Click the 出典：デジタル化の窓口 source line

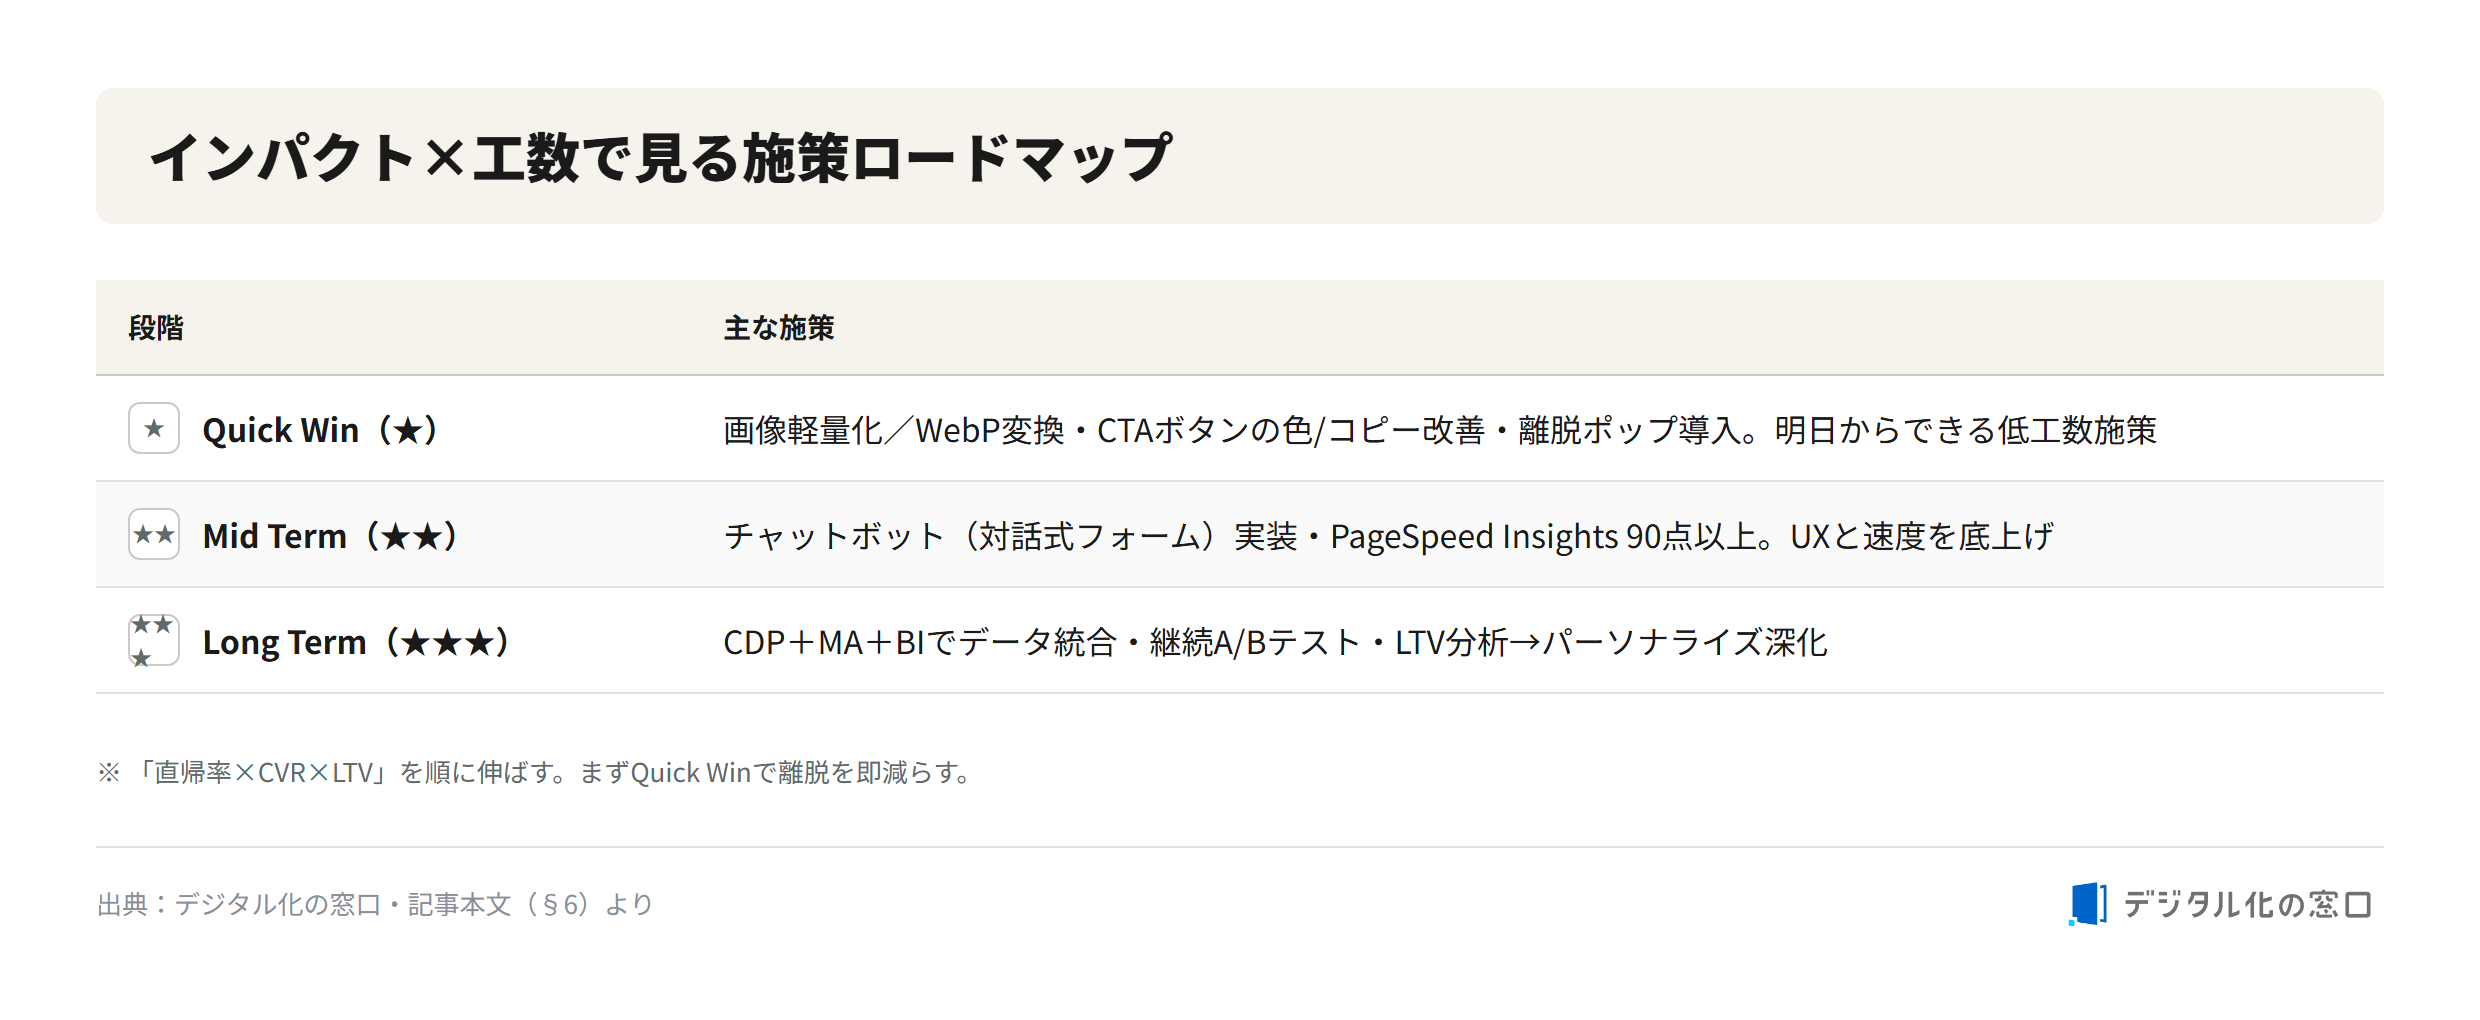375,904
